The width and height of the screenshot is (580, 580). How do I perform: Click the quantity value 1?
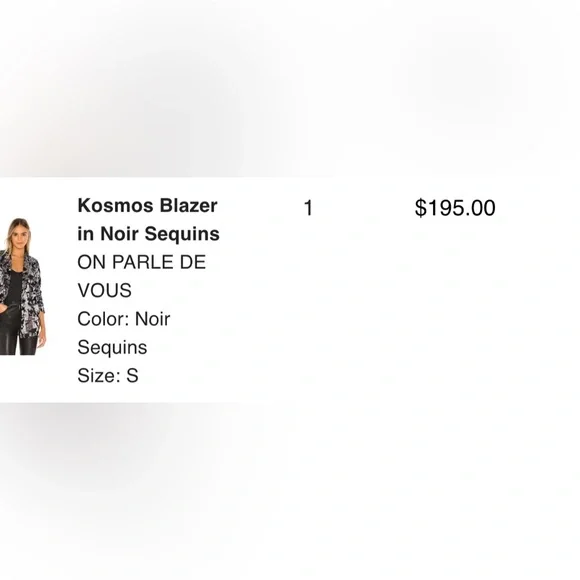coord(308,208)
